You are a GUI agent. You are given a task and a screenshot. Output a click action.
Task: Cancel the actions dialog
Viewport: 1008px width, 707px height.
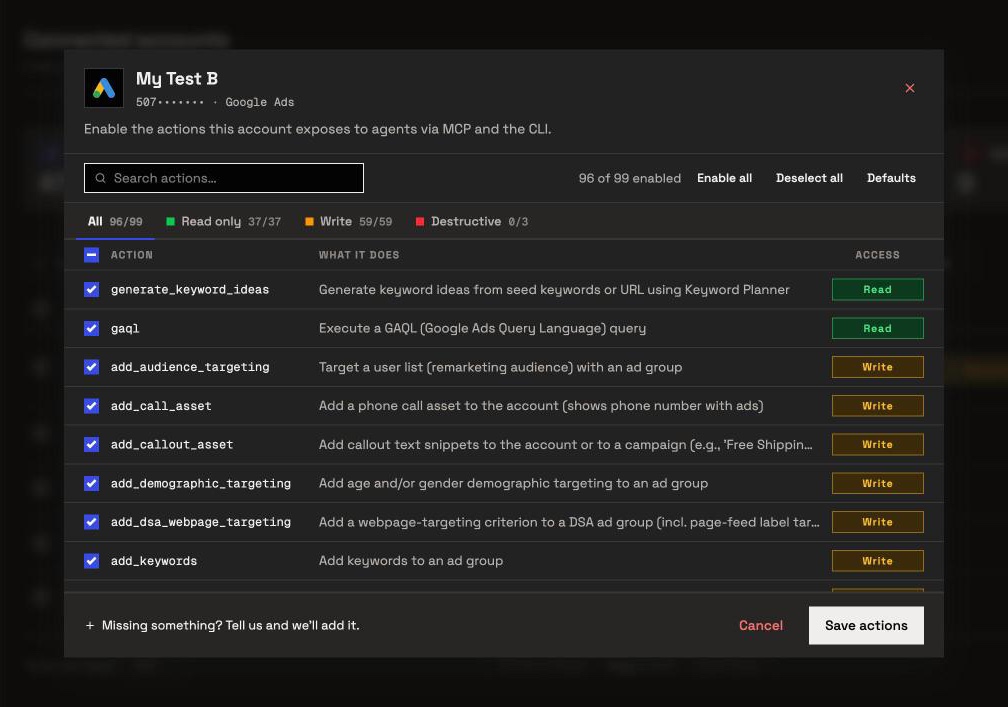[760, 625]
